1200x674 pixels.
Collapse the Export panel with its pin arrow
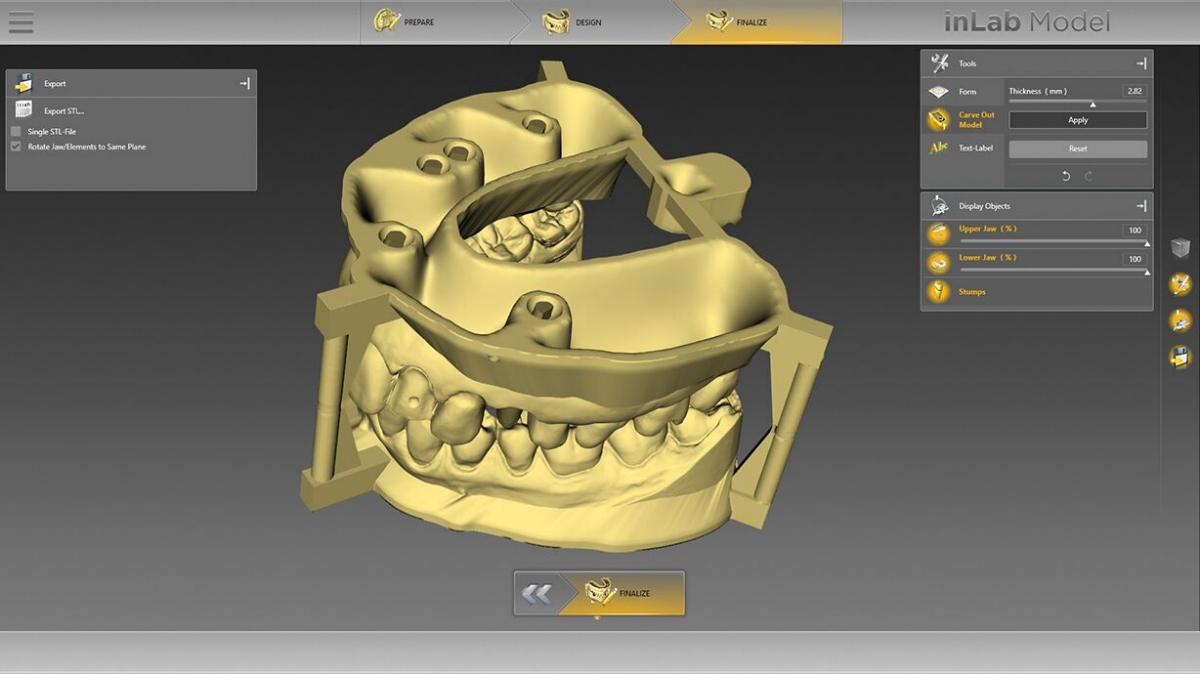[245, 84]
